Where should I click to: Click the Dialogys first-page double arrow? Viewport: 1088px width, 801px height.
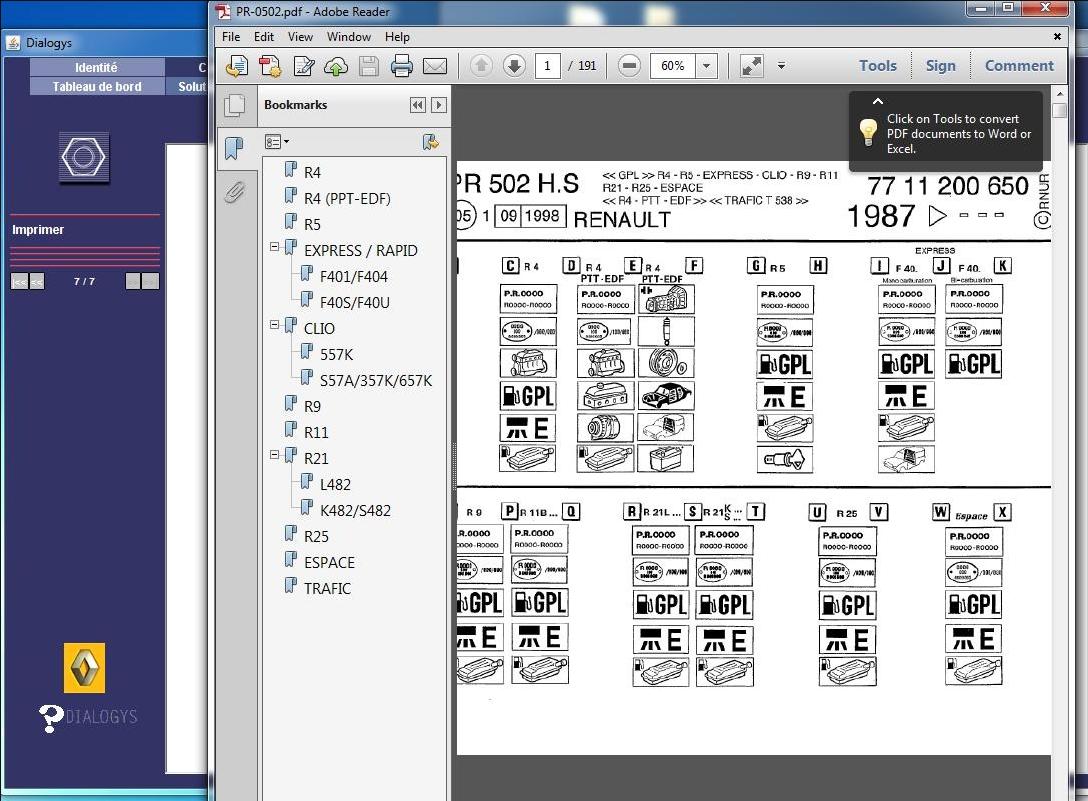coord(19,281)
